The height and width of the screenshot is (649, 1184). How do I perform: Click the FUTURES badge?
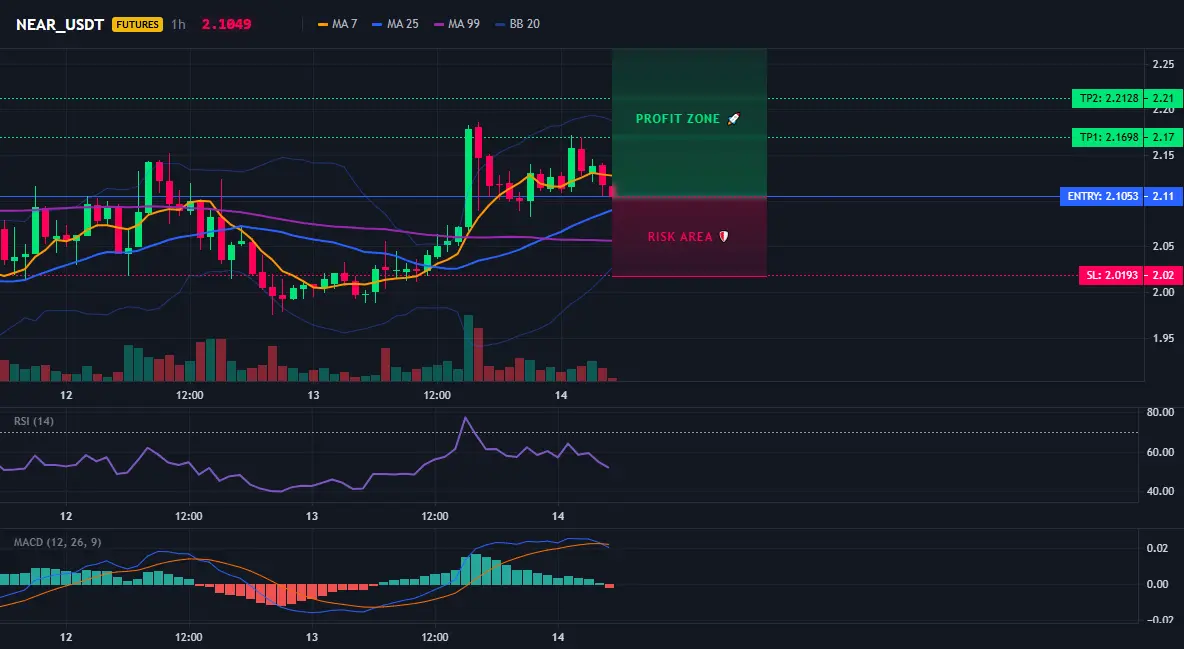pyautogui.click(x=137, y=24)
